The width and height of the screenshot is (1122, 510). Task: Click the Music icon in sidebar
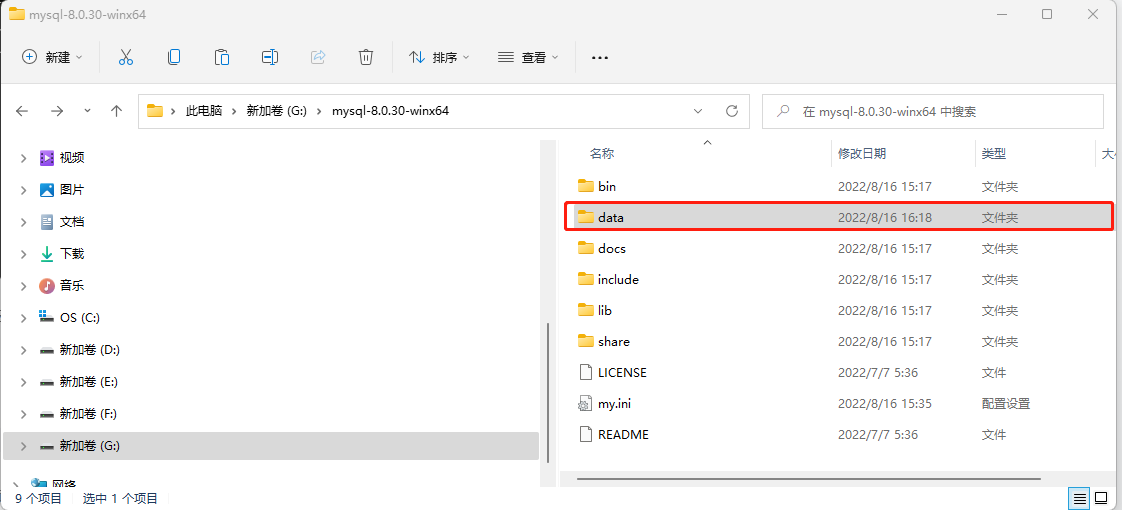[x=47, y=285]
